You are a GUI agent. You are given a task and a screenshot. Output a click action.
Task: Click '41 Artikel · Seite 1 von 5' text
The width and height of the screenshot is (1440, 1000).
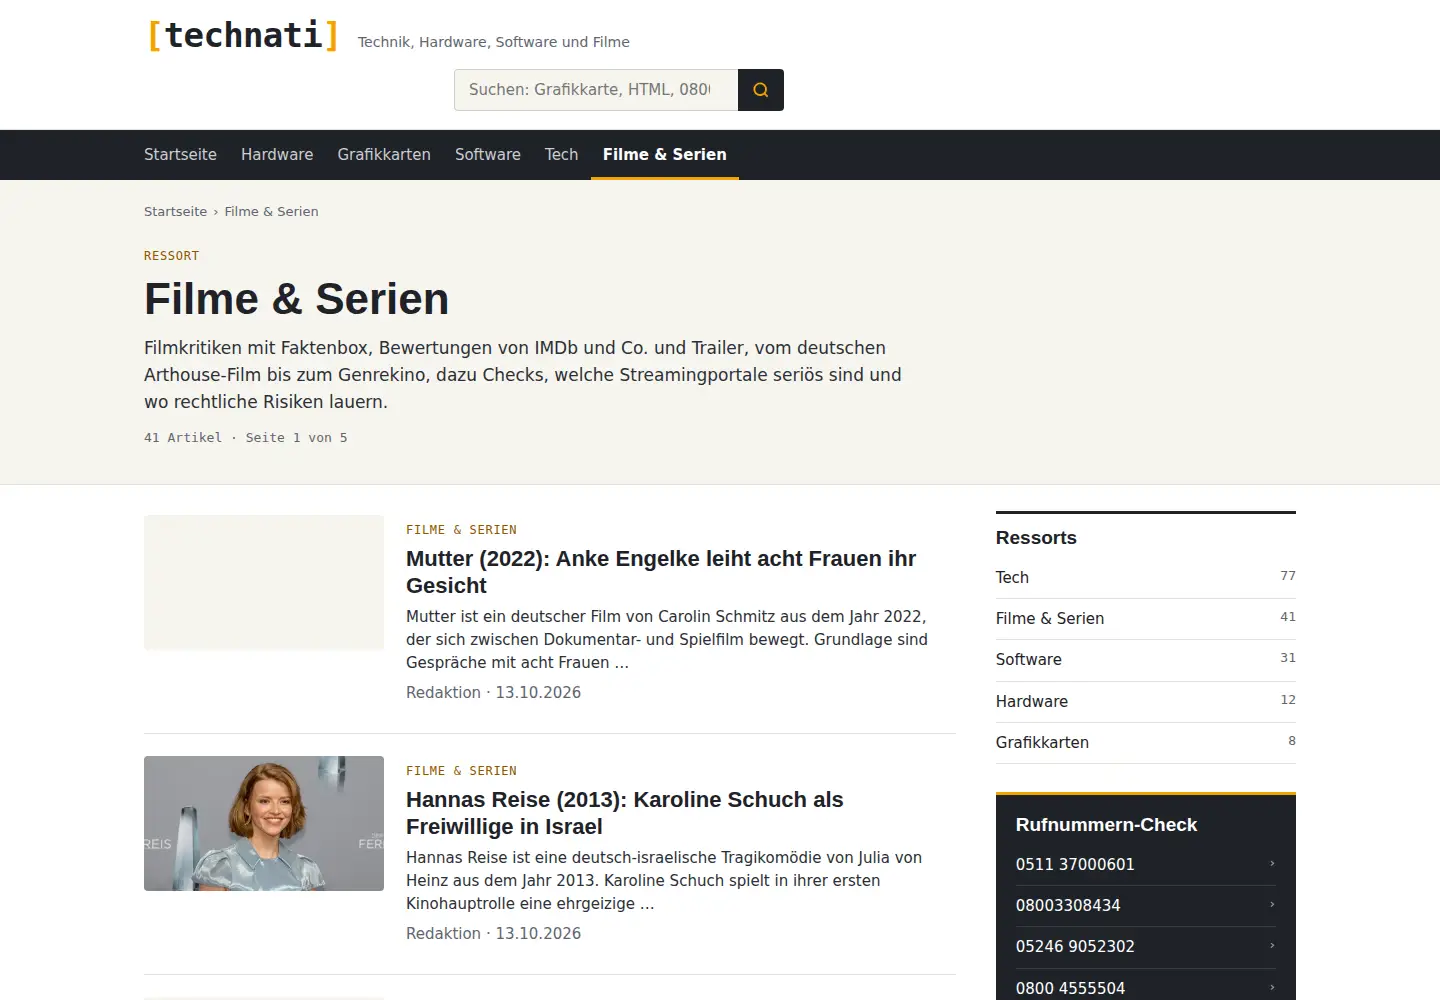[246, 437]
